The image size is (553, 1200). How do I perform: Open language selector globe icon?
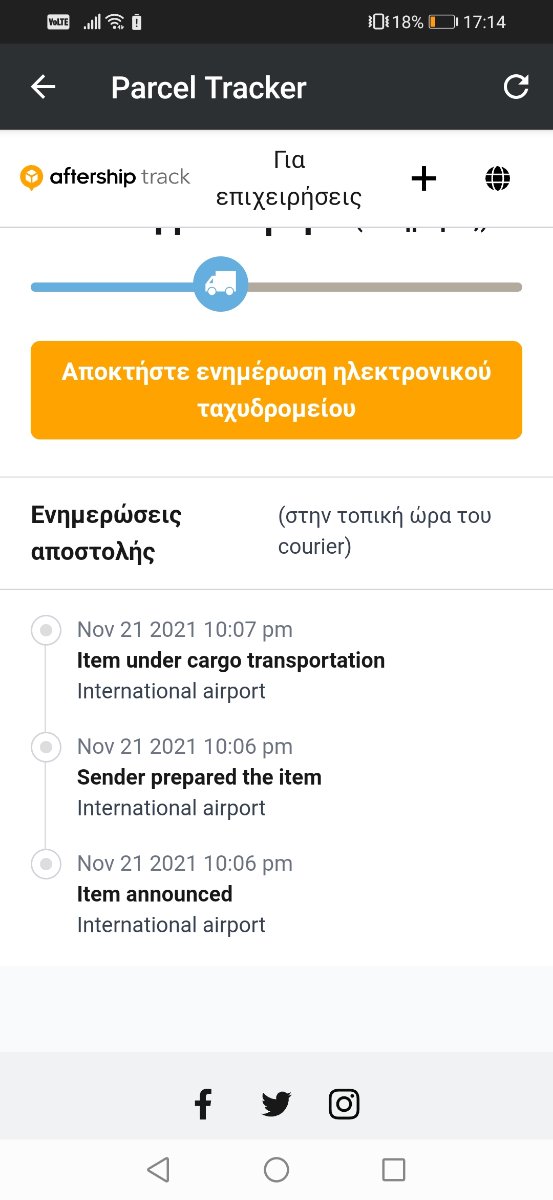pos(497,179)
